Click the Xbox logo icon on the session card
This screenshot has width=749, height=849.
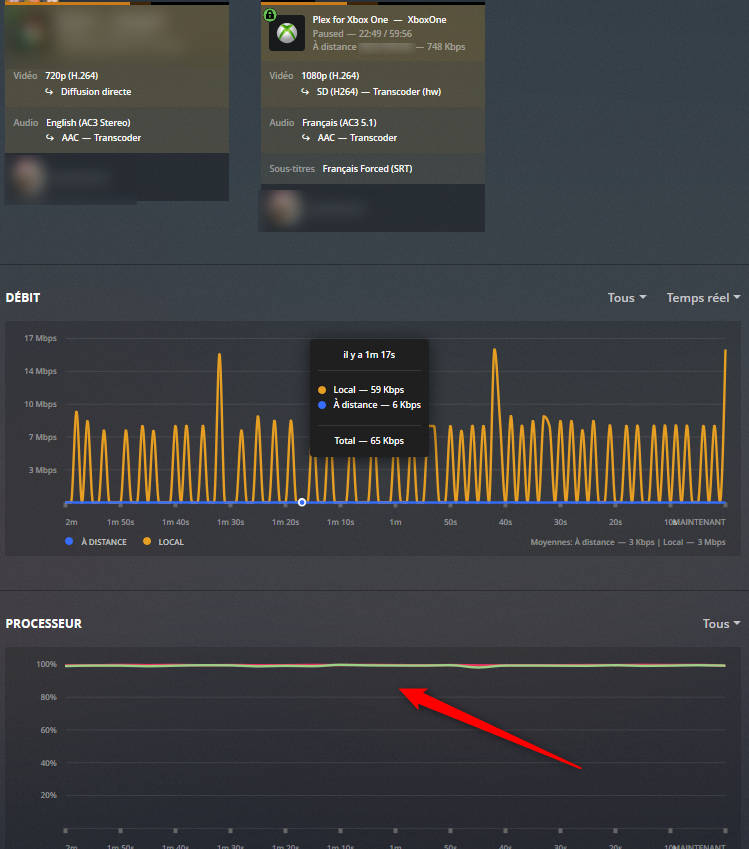(x=287, y=33)
